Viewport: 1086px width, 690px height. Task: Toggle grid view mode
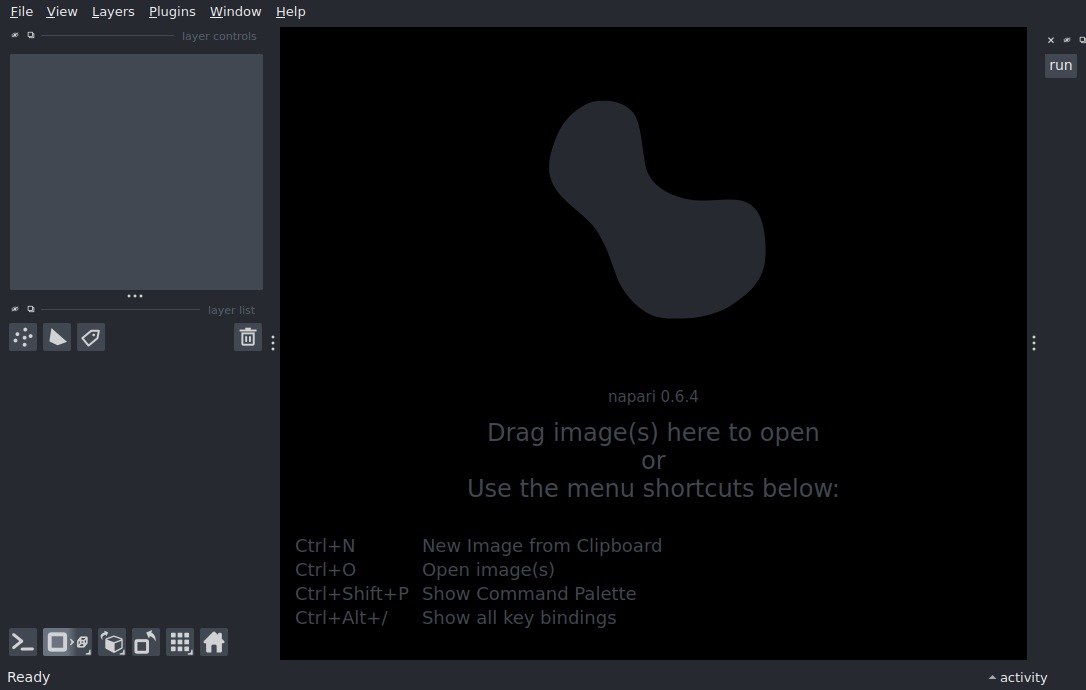pyautogui.click(x=180, y=642)
